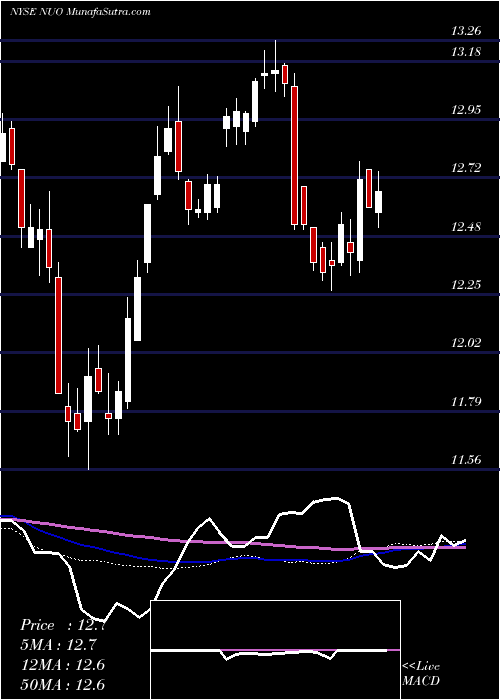The width and height of the screenshot is (500, 700).
Task: Click the Price : 12.7 readout
Action: coord(63,625)
